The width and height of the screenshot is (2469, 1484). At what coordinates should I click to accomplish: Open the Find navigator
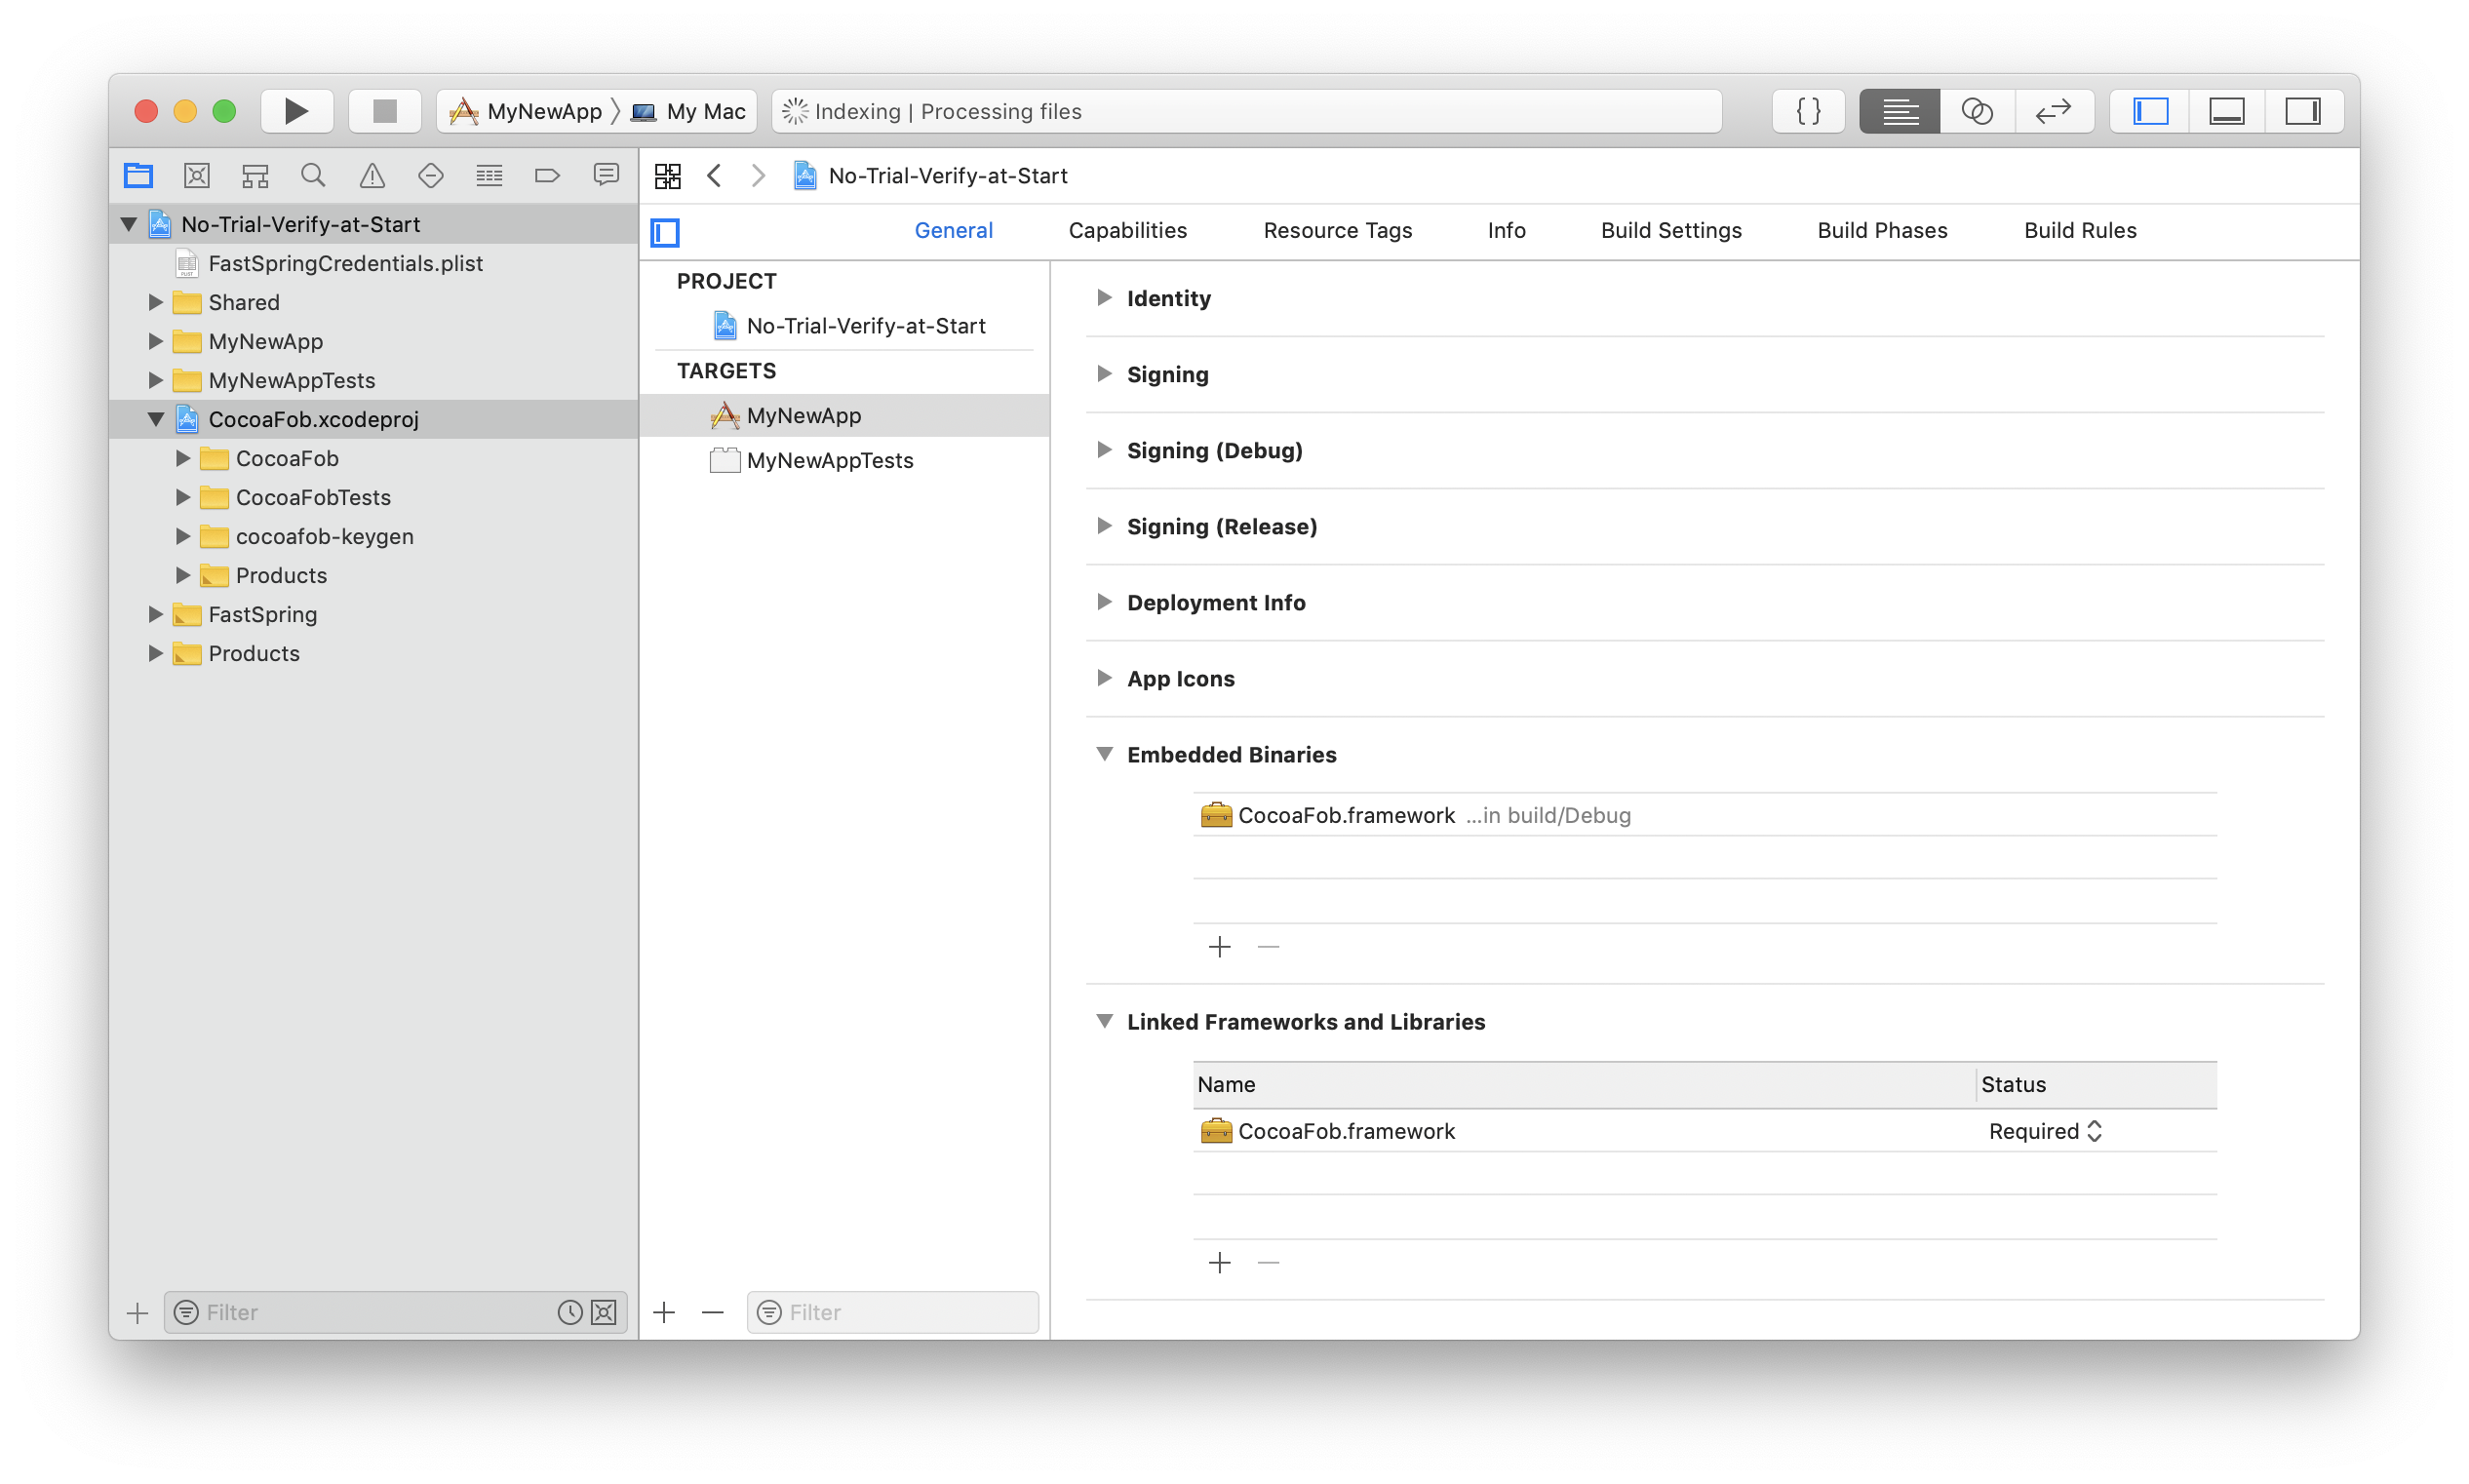pos(313,175)
